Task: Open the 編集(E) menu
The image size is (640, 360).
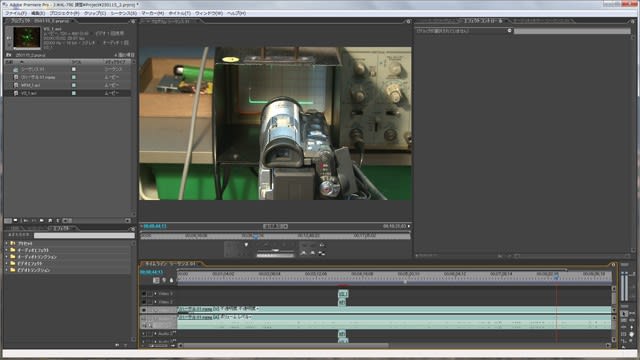Action: click(38, 13)
